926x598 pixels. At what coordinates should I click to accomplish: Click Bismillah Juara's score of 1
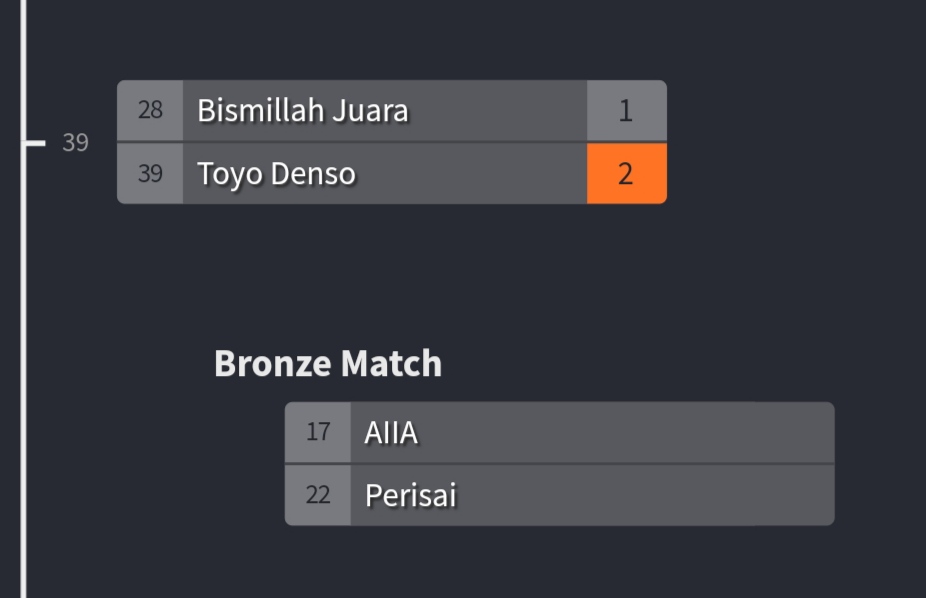(626, 110)
